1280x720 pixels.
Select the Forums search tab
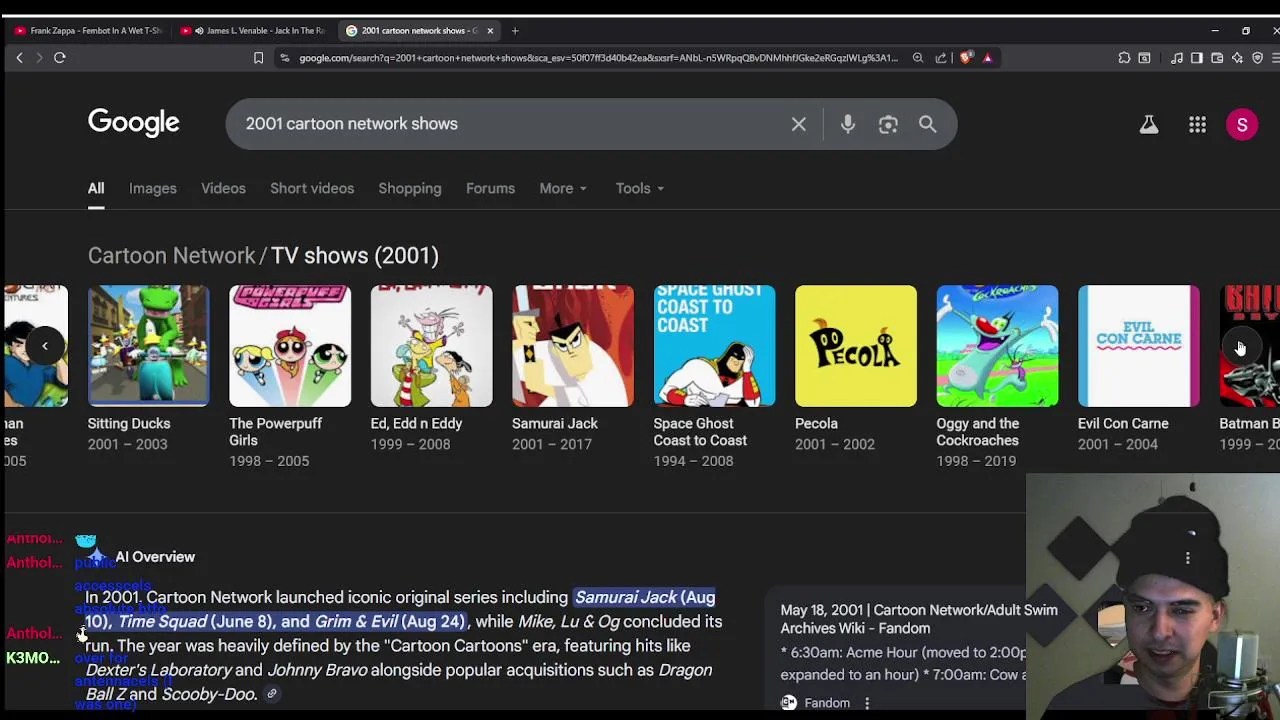[x=490, y=188]
